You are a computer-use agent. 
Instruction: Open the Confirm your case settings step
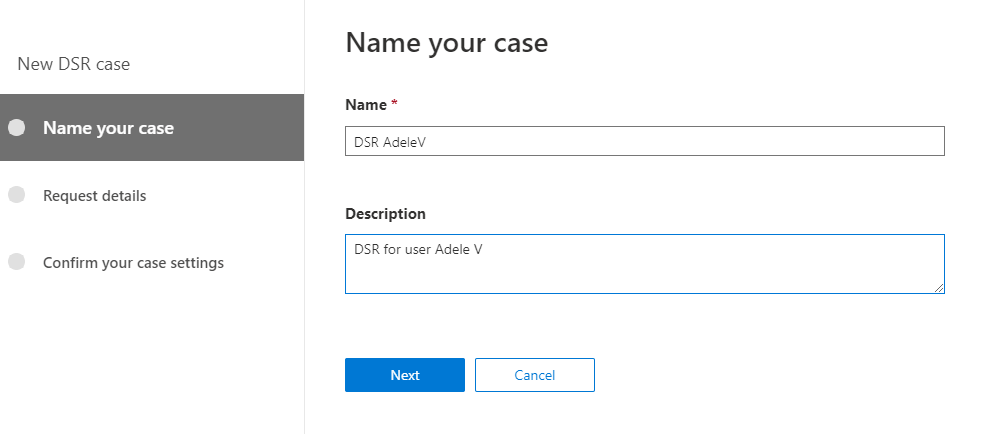click(133, 263)
